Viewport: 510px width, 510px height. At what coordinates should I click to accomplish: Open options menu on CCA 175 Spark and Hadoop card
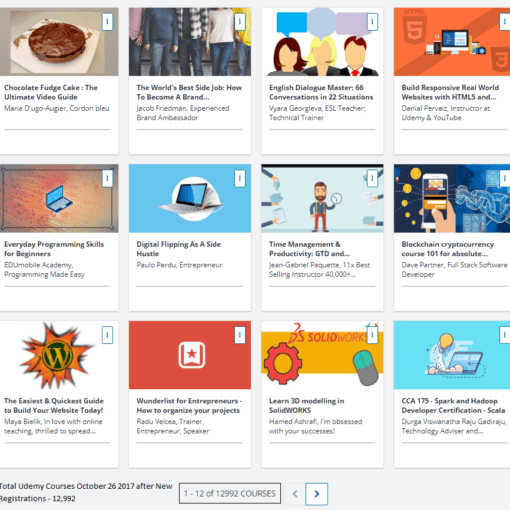click(x=505, y=335)
